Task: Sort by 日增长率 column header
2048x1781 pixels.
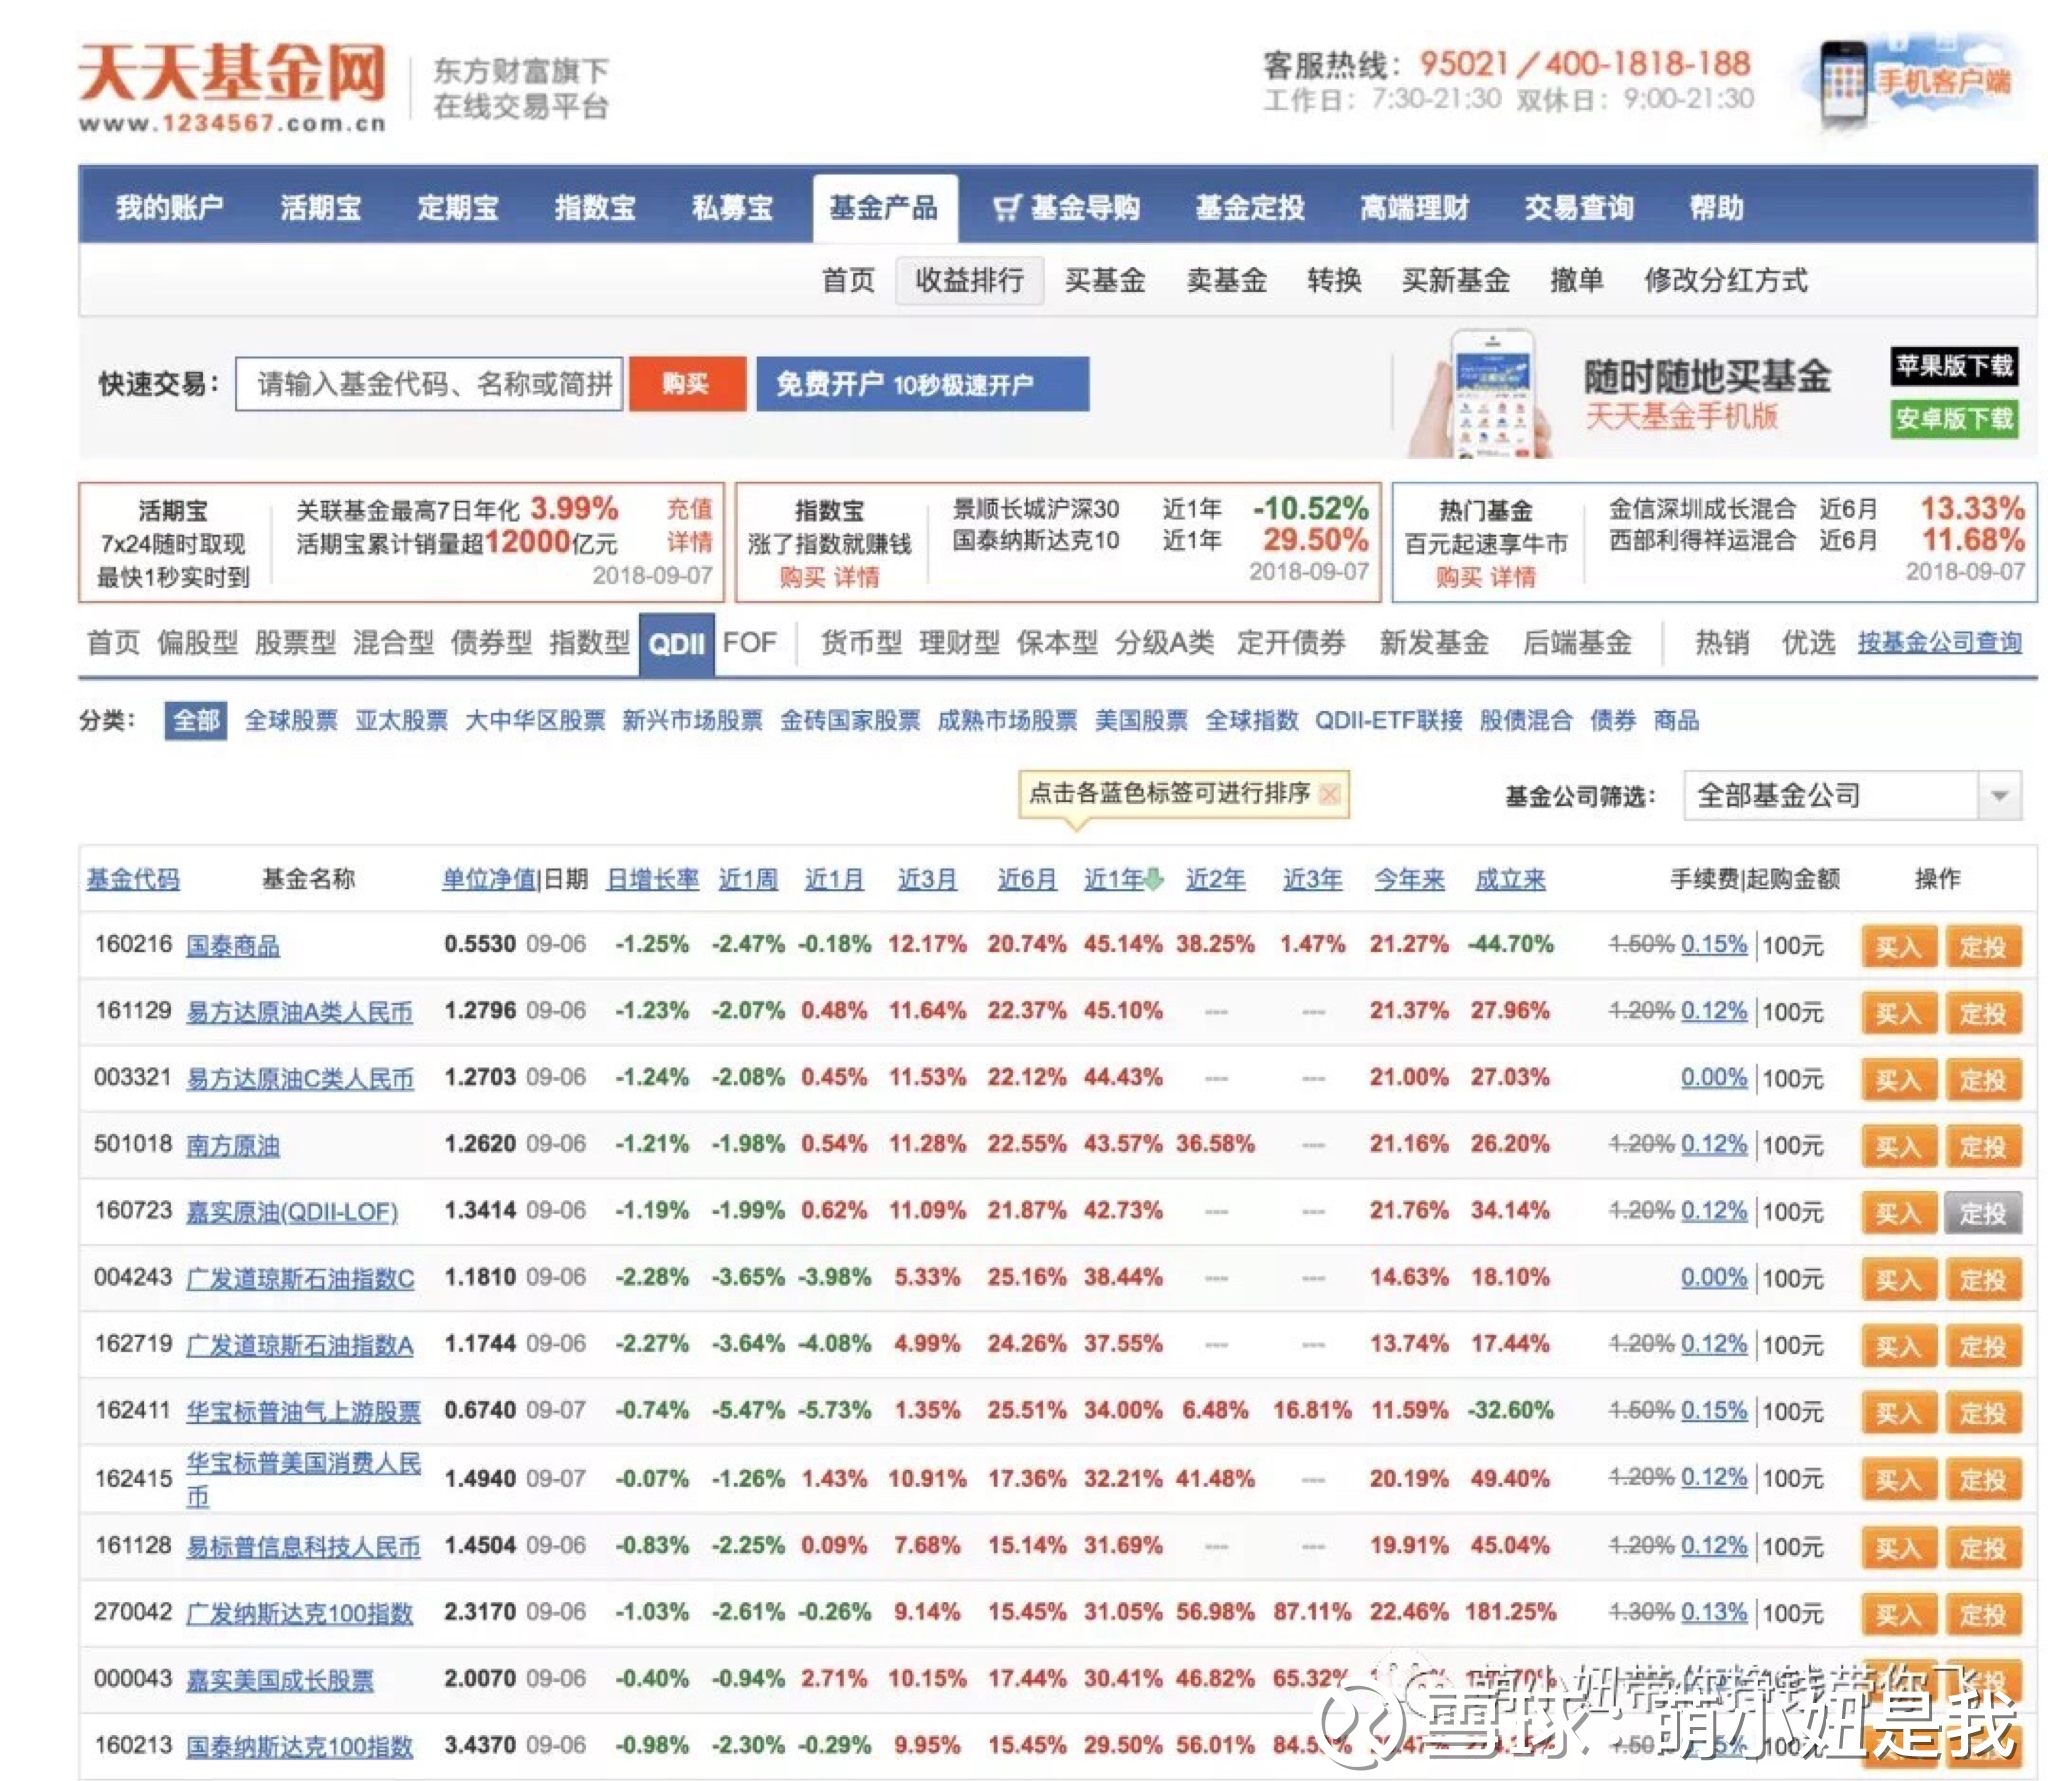Action: click(x=652, y=879)
